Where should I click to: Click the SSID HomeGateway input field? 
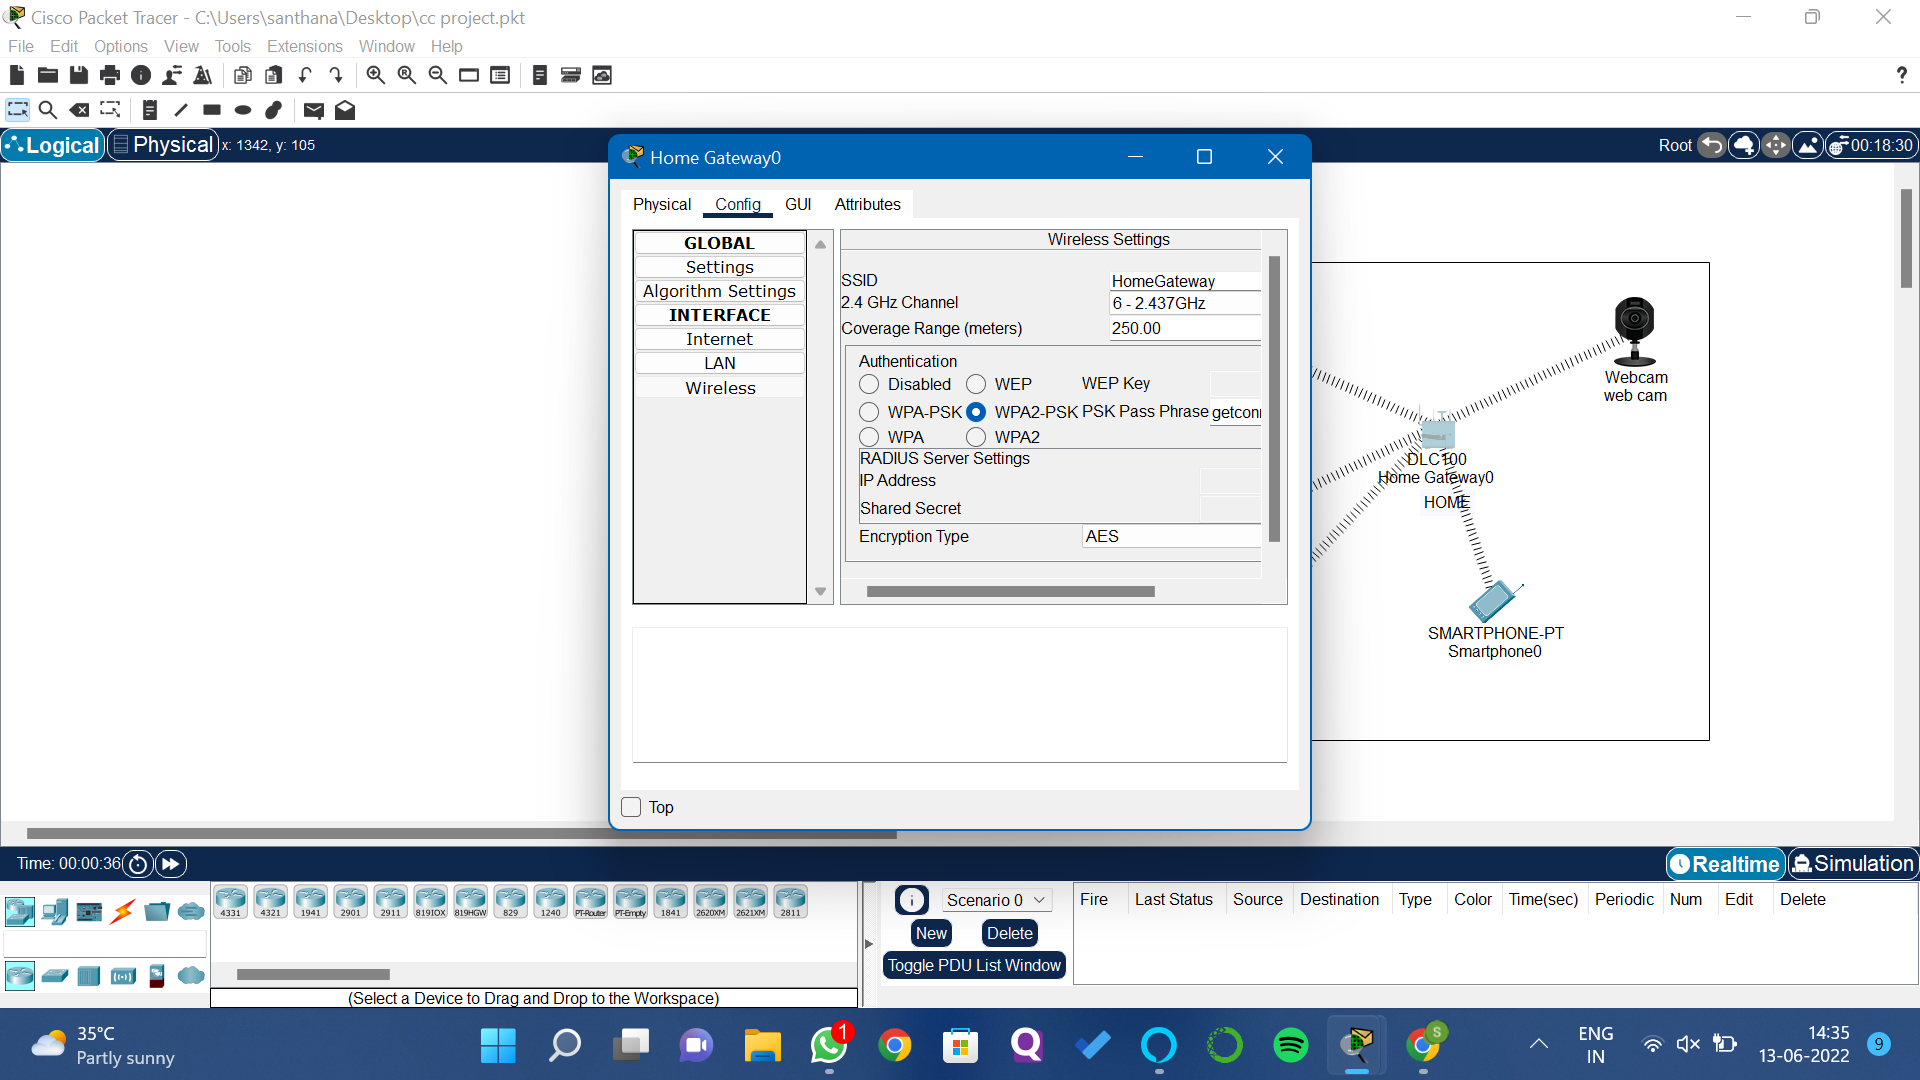point(1184,281)
